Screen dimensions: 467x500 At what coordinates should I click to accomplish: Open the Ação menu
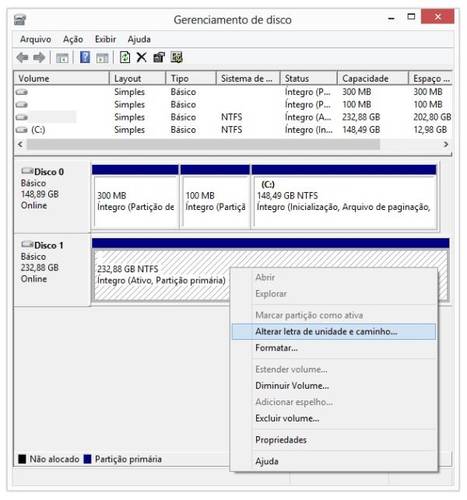click(73, 39)
